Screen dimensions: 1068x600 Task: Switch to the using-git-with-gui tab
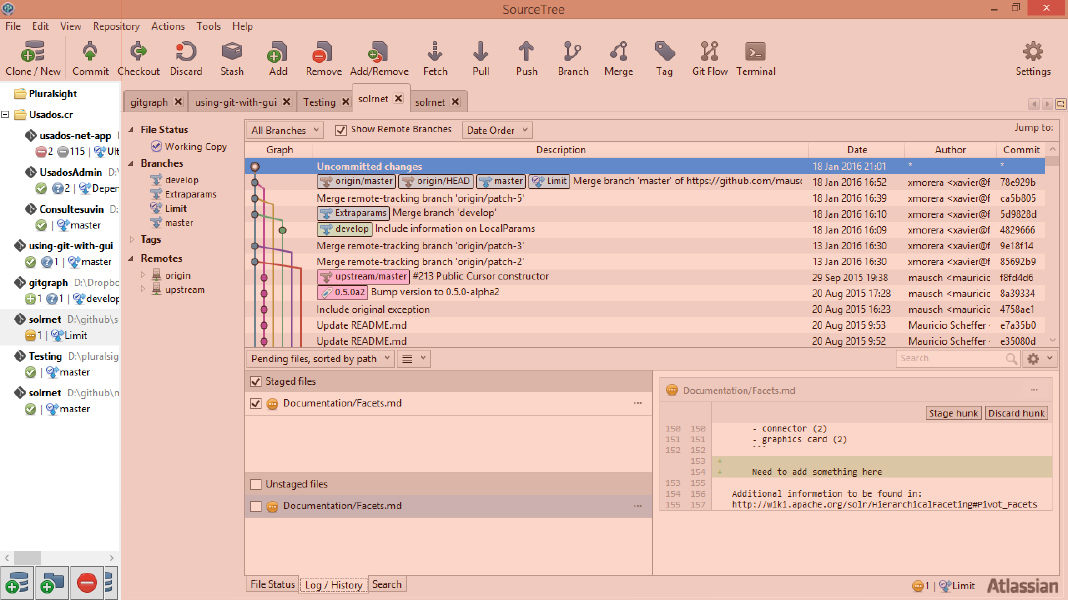click(x=236, y=102)
